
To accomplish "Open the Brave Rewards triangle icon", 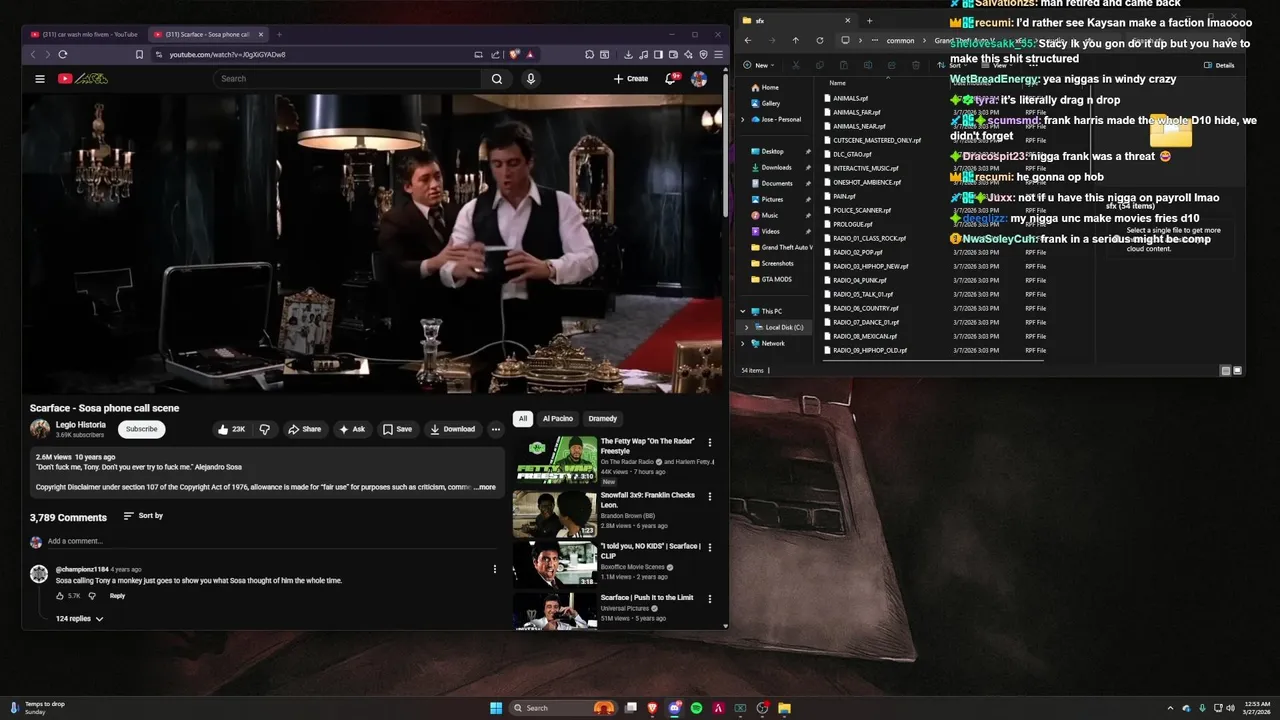I will tap(530, 54).
